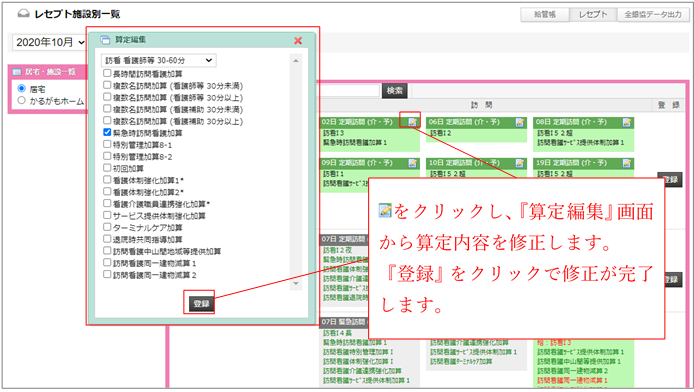
Task: Click the 検索 search button
Action: click(394, 90)
